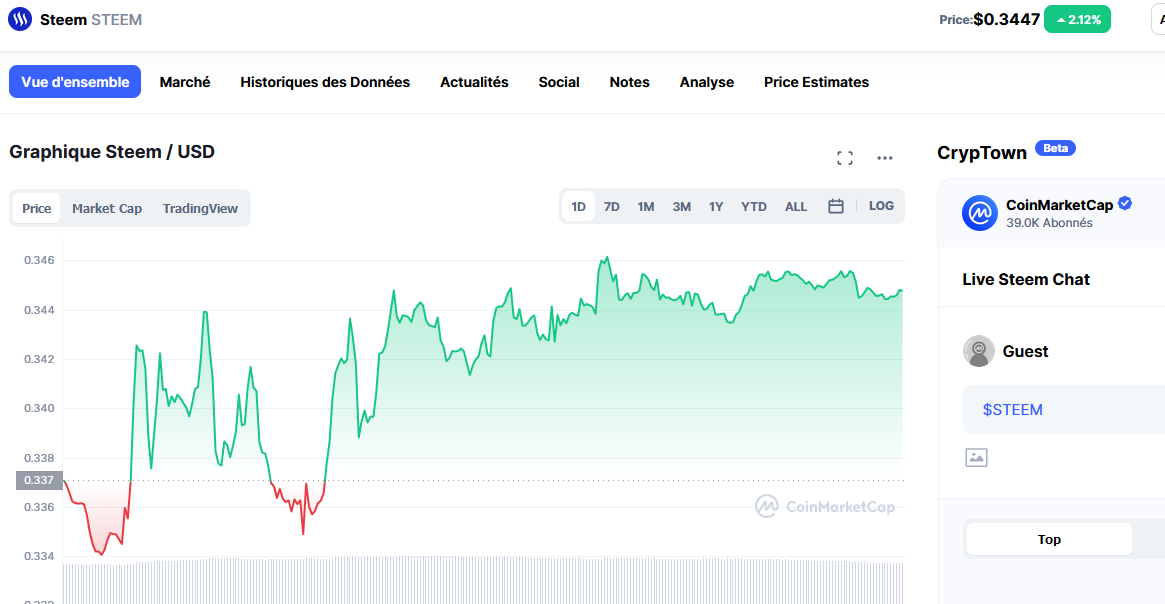The width and height of the screenshot is (1165, 604).
Task: Select the ALL time range
Action: pos(796,207)
